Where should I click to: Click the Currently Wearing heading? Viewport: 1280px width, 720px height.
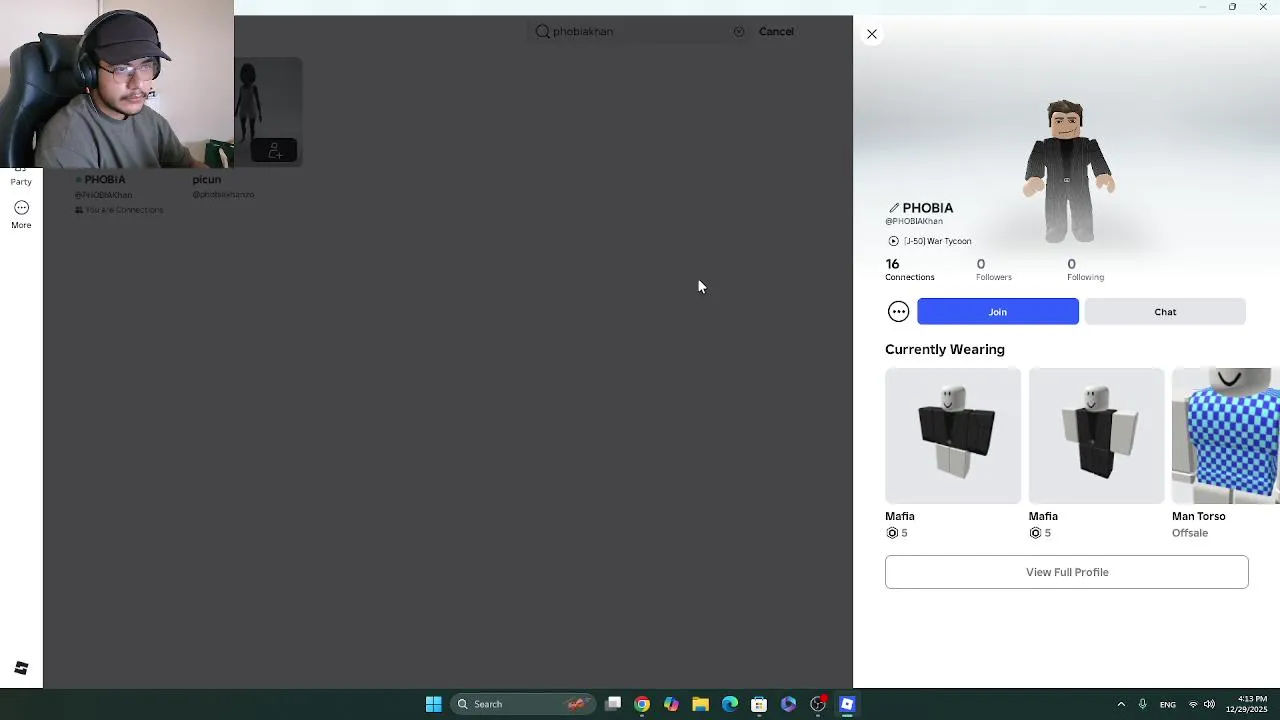click(x=945, y=349)
